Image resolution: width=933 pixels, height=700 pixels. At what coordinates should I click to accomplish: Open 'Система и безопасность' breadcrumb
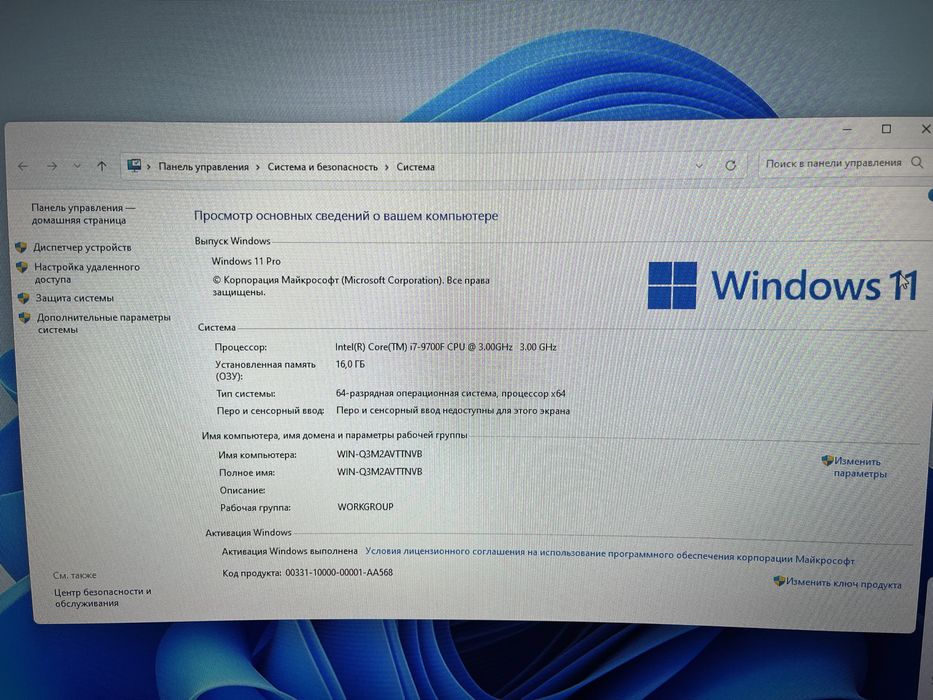tap(323, 167)
